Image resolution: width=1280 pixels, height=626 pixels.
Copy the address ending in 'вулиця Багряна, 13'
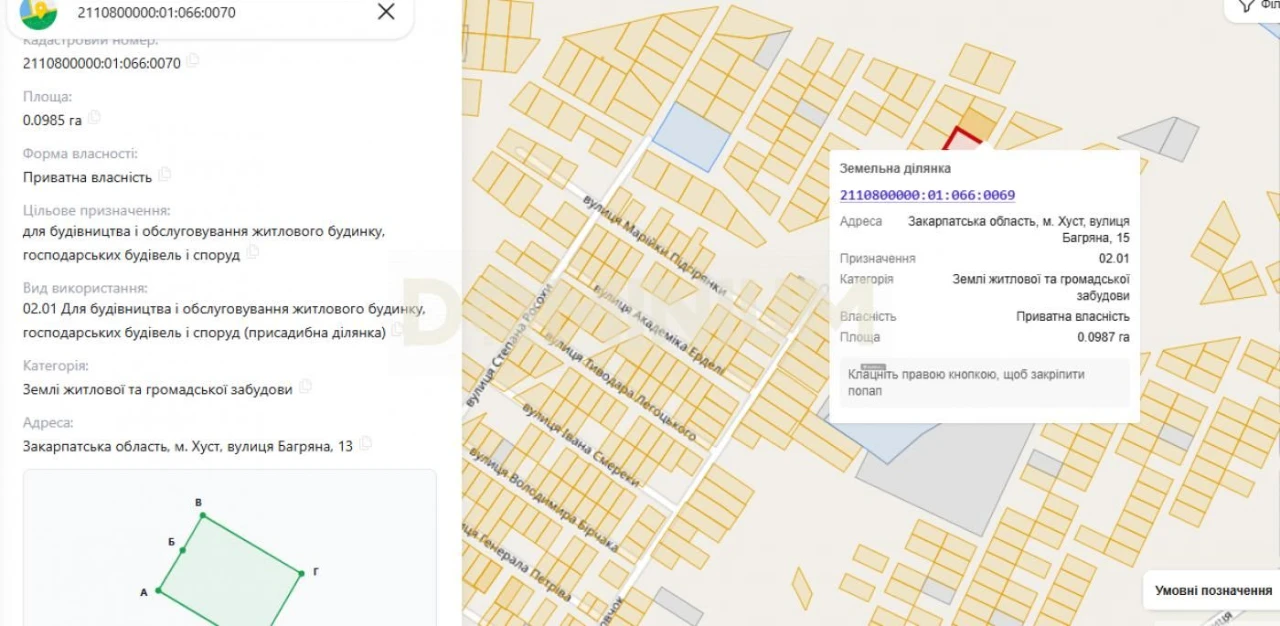[x=365, y=445]
